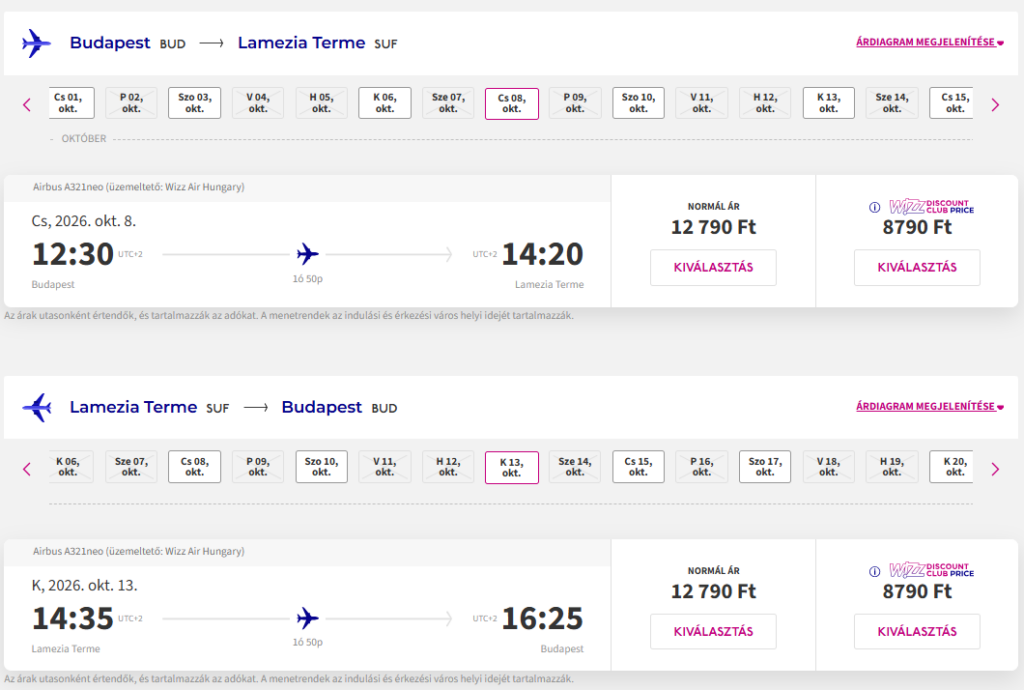The width and height of the screenshot is (1024, 690).
Task: Select return date Cs 08, okt.
Action: pyautogui.click(x=194, y=467)
